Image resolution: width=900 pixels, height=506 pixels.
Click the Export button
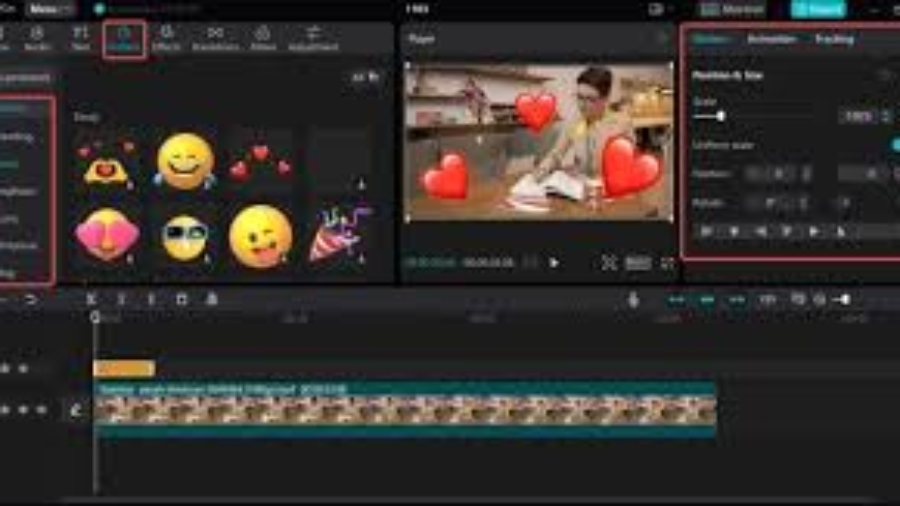(x=817, y=8)
